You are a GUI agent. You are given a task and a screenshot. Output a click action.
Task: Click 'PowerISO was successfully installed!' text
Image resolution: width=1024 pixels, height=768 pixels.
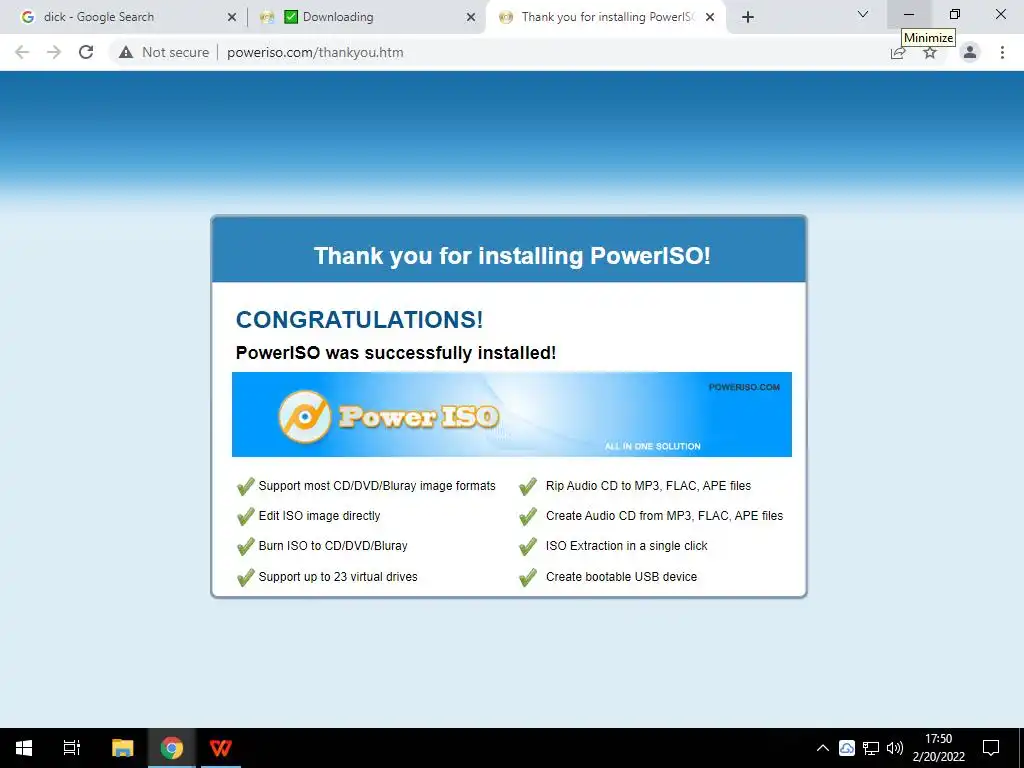[396, 353]
